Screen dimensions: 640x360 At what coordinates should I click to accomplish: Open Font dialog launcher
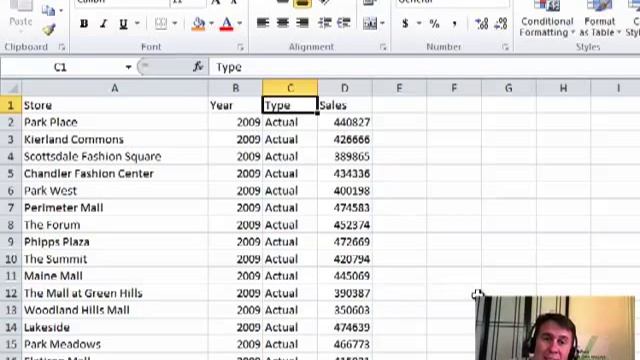click(x=240, y=47)
